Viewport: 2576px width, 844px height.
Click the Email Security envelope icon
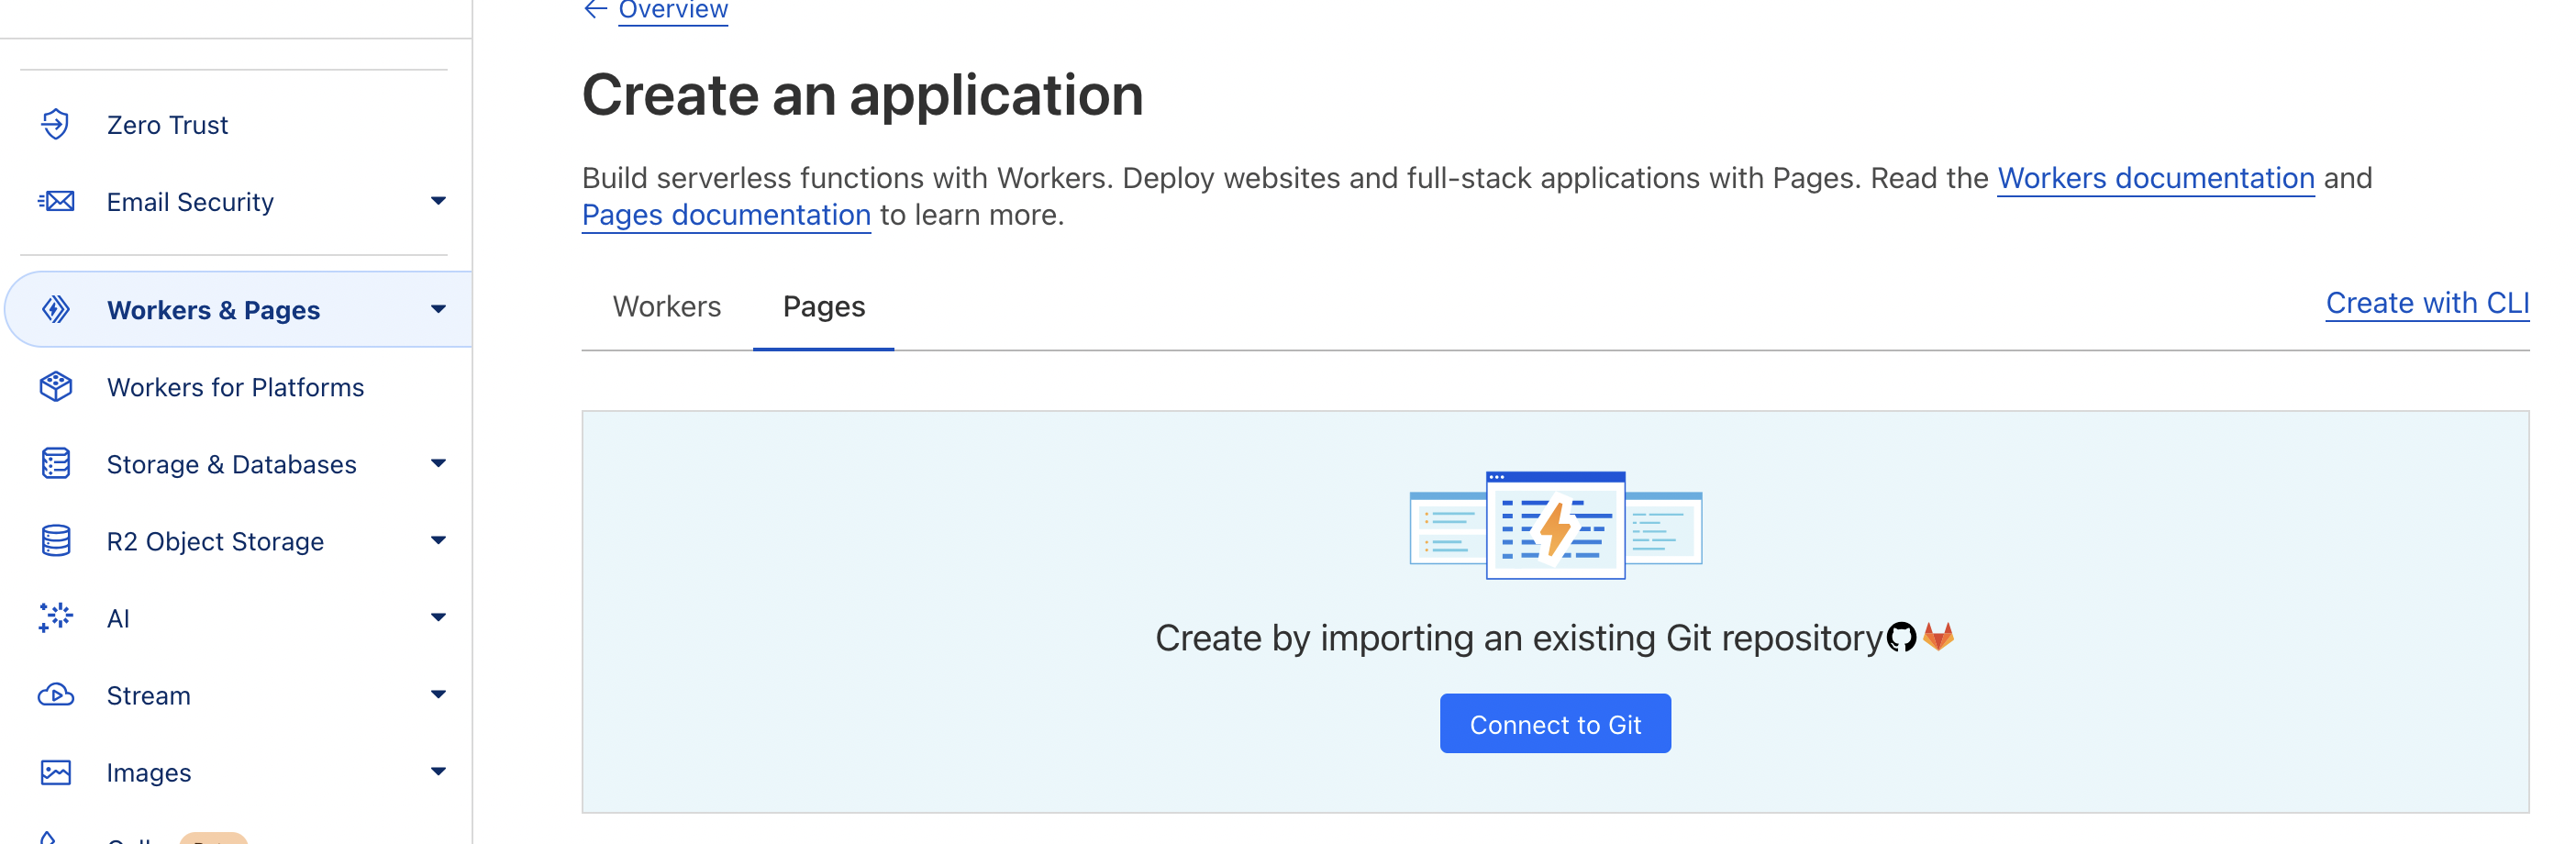pyautogui.click(x=56, y=201)
